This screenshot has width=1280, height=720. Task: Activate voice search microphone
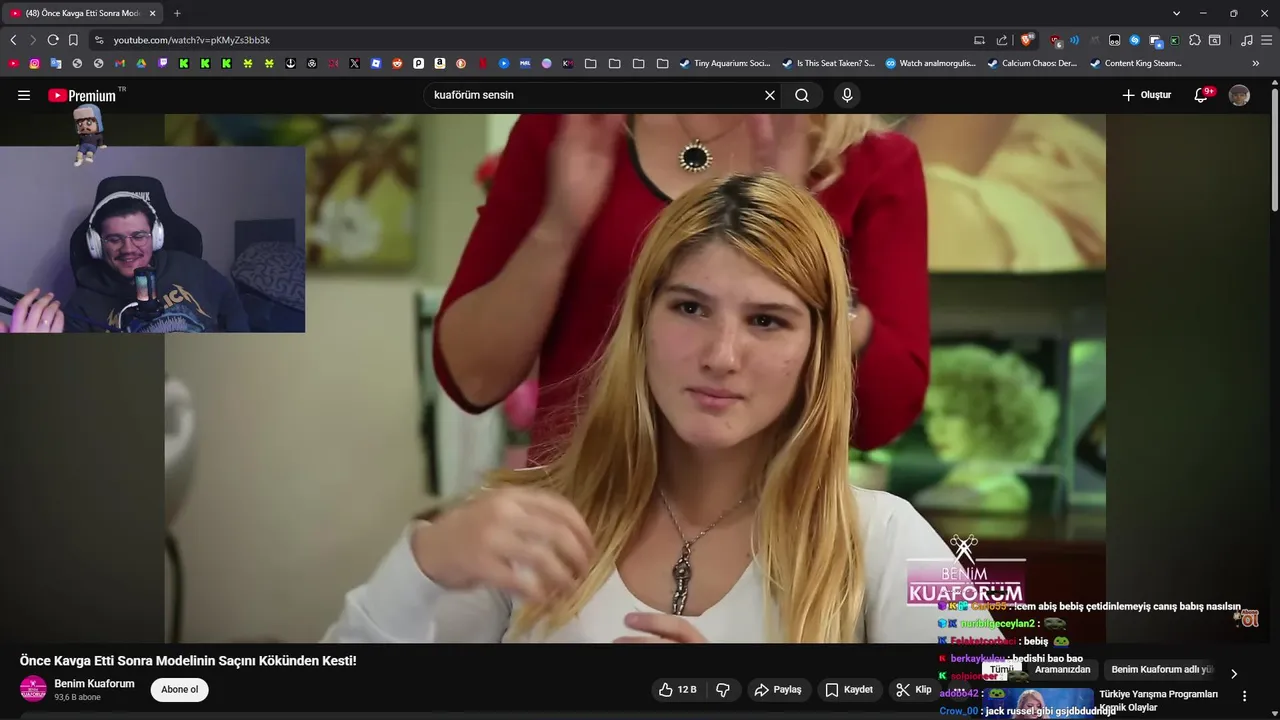pos(847,95)
